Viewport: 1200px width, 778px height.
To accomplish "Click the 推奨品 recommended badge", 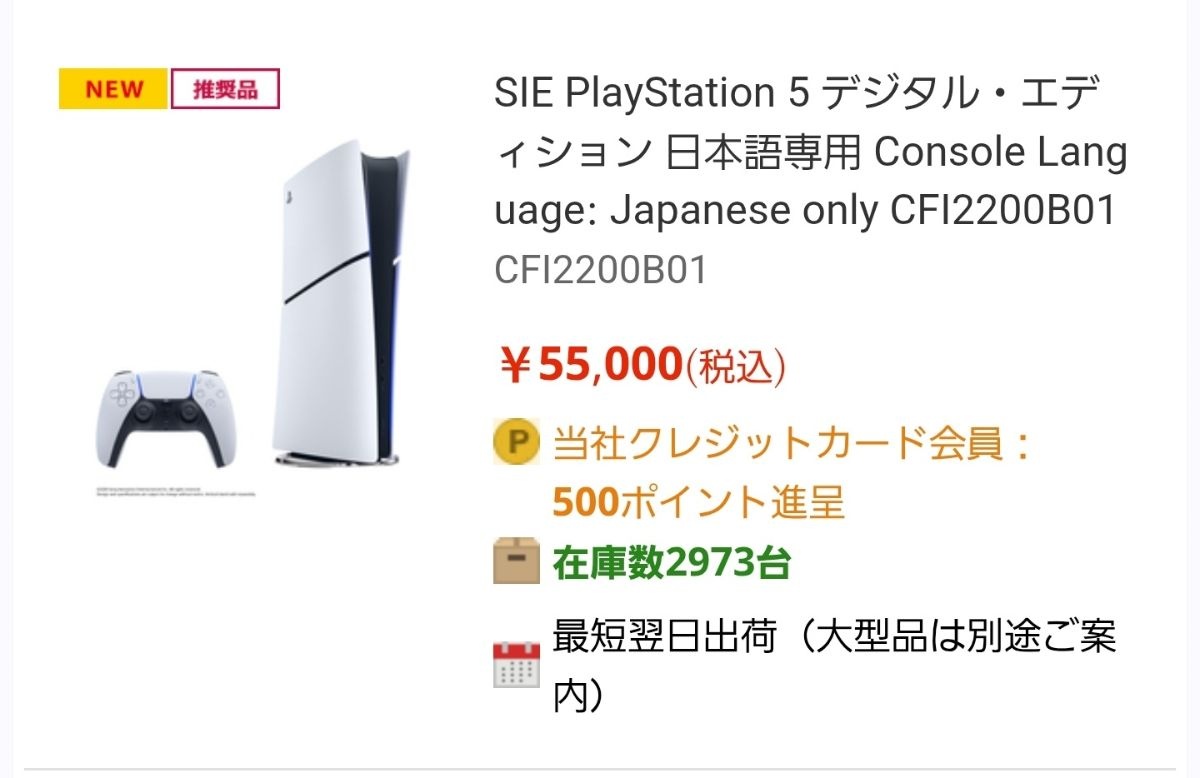I will [225, 89].
